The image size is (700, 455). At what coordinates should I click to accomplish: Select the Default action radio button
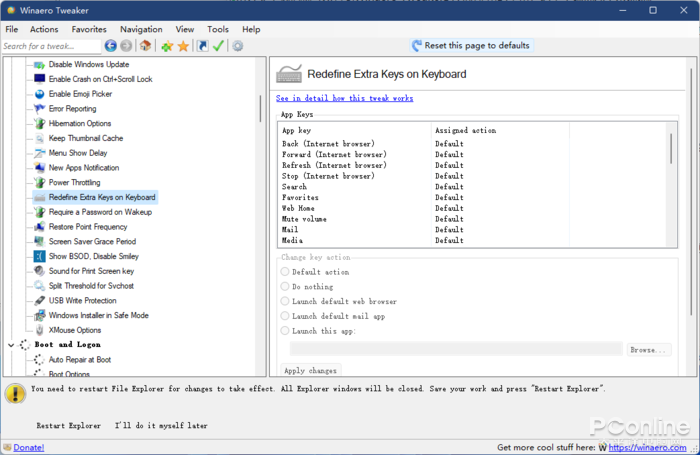pos(286,272)
